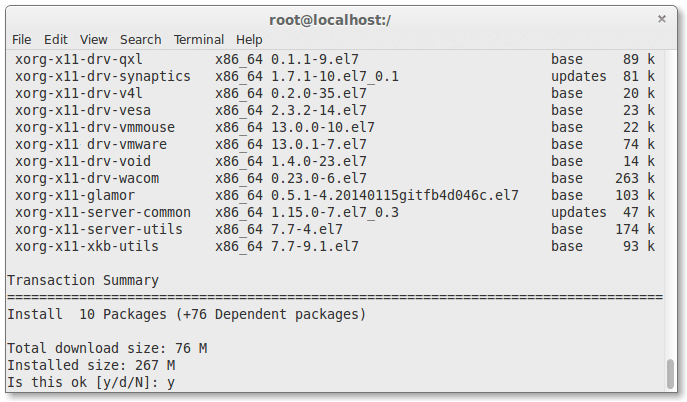This screenshot has height=402, width=687.
Task: Click the Transaction Summary heading
Action: click(x=82, y=280)
